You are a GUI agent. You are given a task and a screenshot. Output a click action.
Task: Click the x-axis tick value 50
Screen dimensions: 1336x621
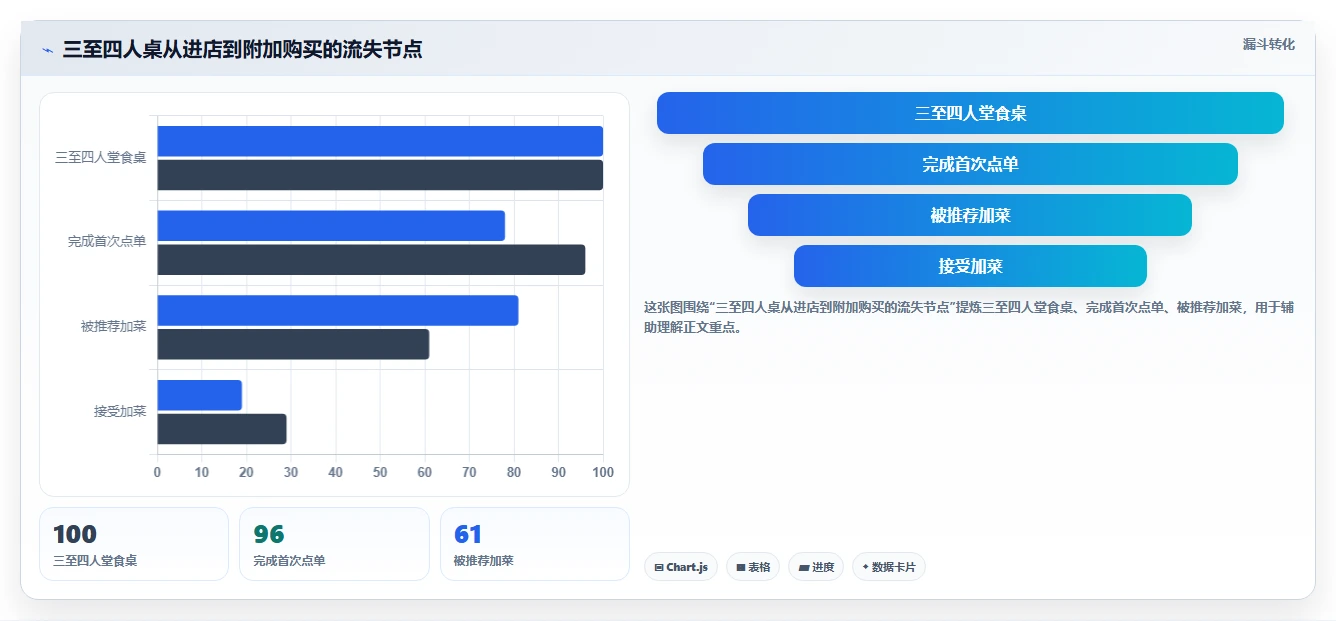[x=380, y=472]
